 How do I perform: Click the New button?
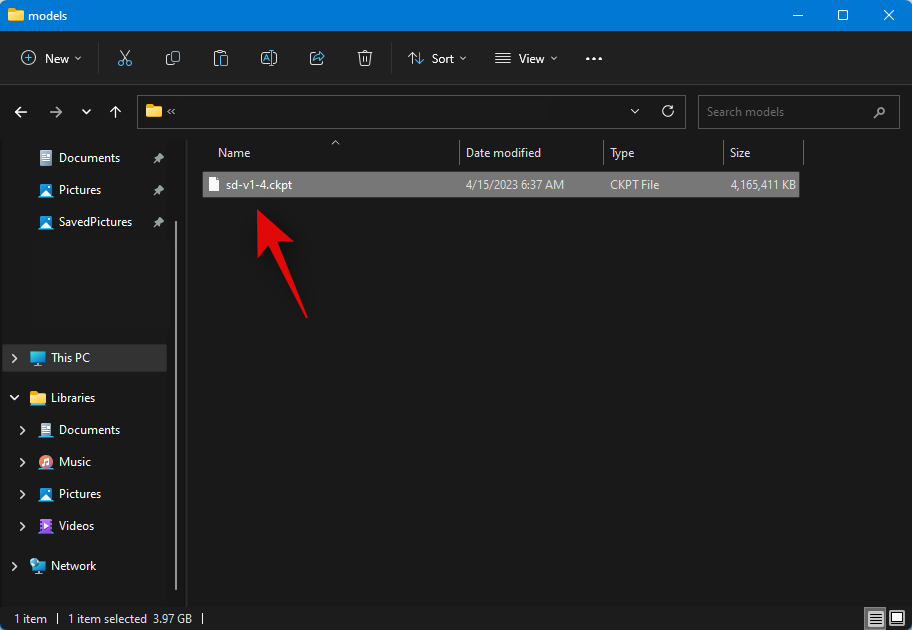click(52, 59)
